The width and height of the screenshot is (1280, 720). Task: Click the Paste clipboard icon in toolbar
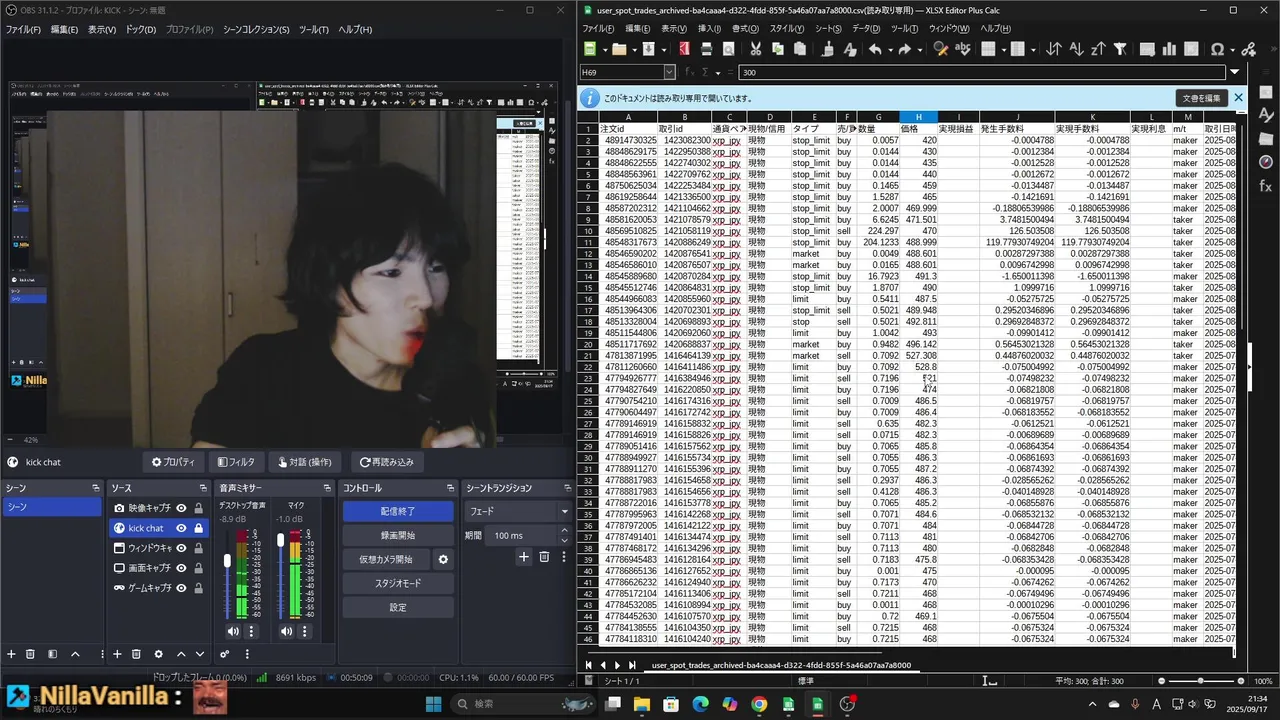coord(800,49)
